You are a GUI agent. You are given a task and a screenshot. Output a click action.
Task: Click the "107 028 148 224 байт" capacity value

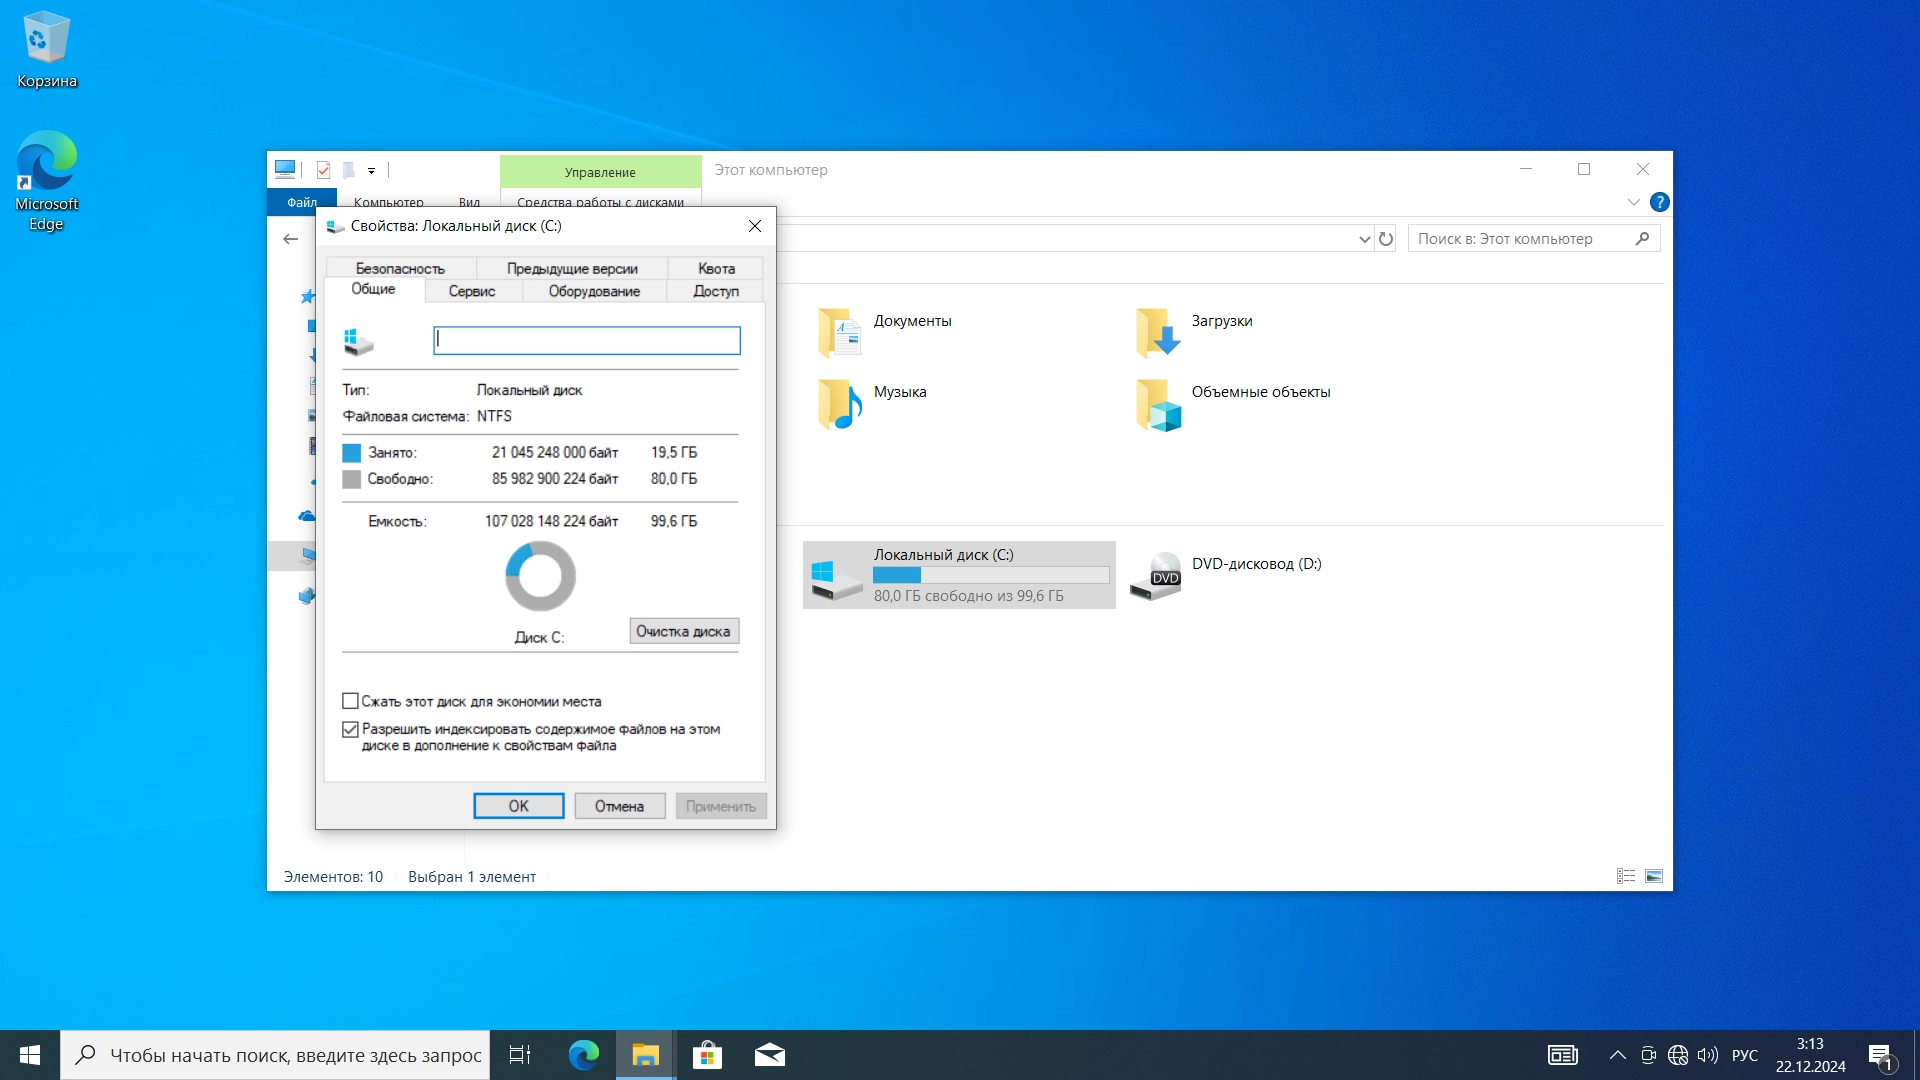(x=551, y=521)
